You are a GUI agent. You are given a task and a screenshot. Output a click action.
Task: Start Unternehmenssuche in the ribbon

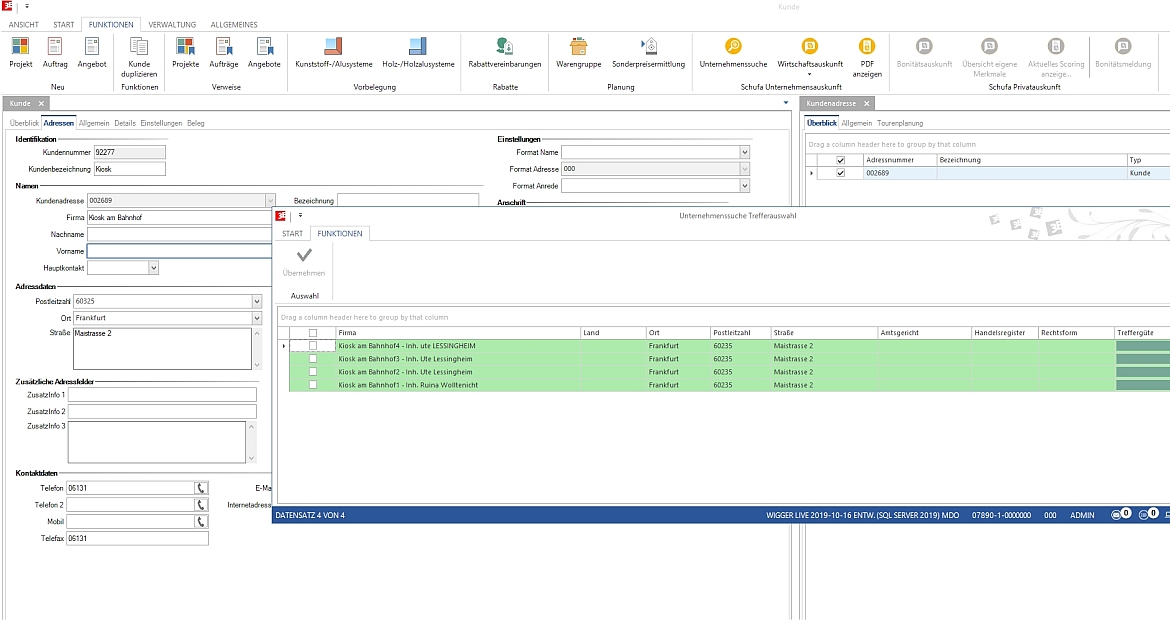point(733,47)
